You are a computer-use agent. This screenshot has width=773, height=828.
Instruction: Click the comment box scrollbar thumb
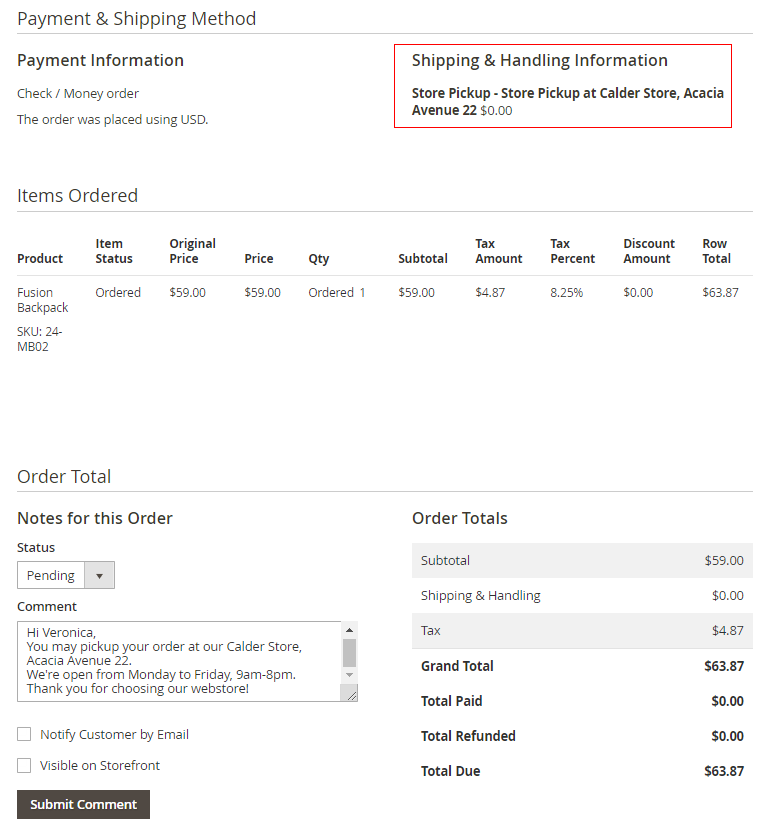click(x=349, y=652)
